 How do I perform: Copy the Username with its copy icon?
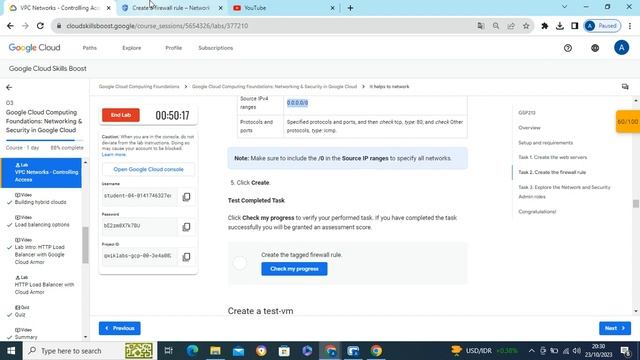pos(186,197)
